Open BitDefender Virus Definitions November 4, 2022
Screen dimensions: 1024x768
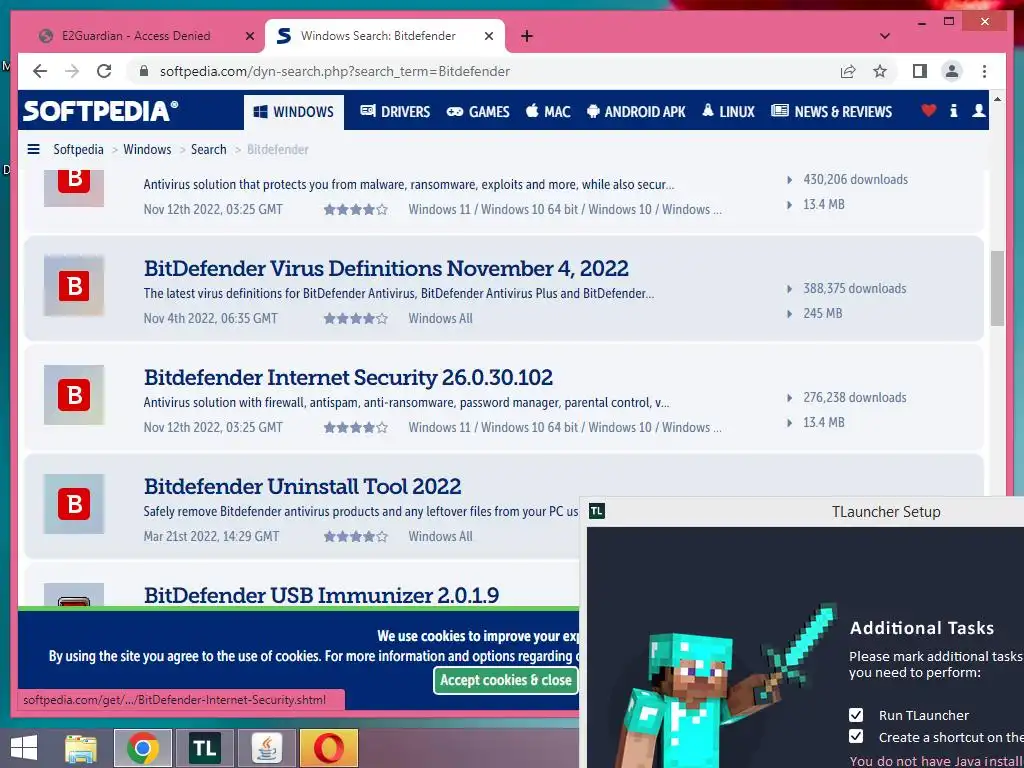386,268
